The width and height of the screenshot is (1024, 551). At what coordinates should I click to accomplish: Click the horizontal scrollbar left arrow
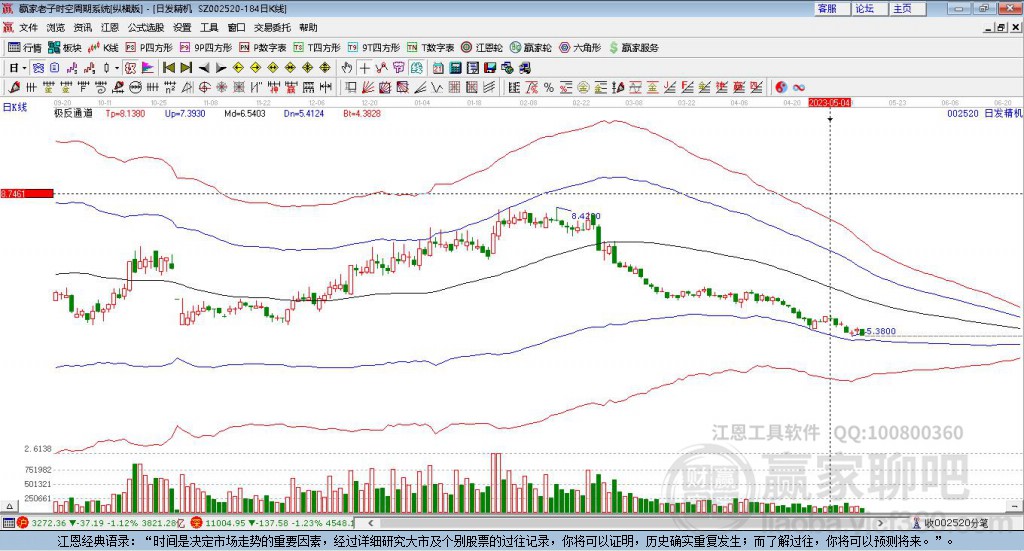tap(370, 523)
